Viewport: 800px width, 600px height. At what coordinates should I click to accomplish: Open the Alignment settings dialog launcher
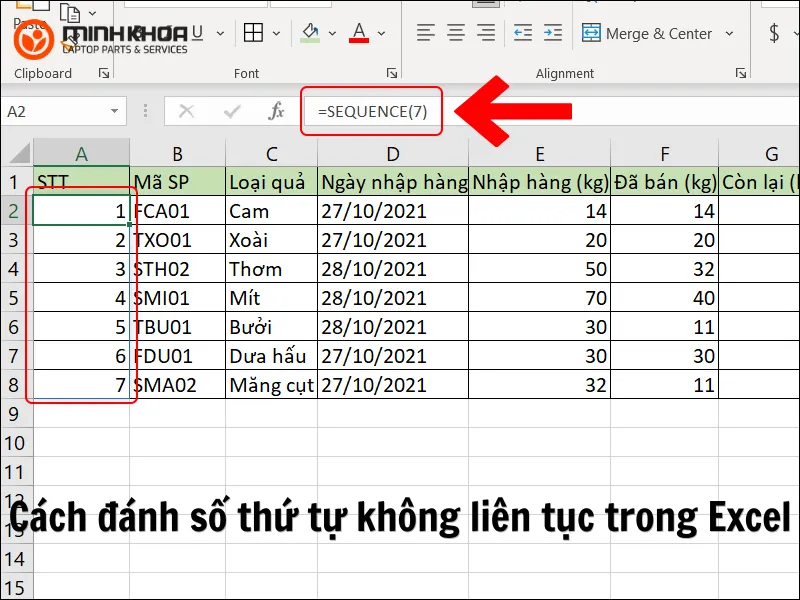coord(741,73)
